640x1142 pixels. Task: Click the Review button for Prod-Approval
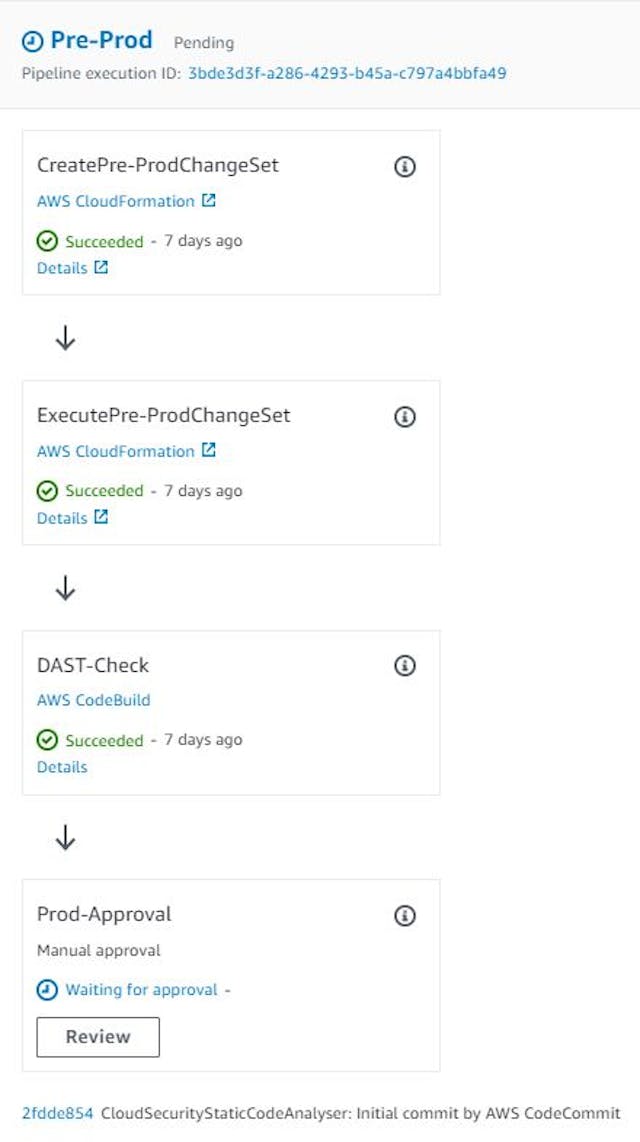click(x=97, y=1037)
